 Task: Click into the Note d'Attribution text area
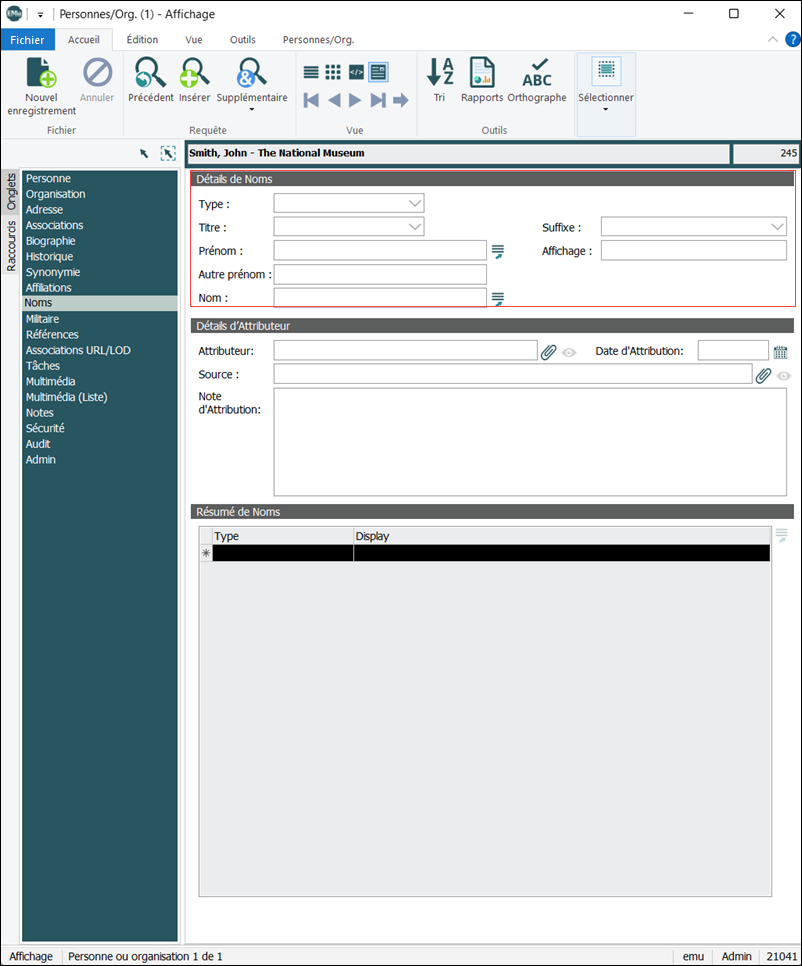click(530, 442)
